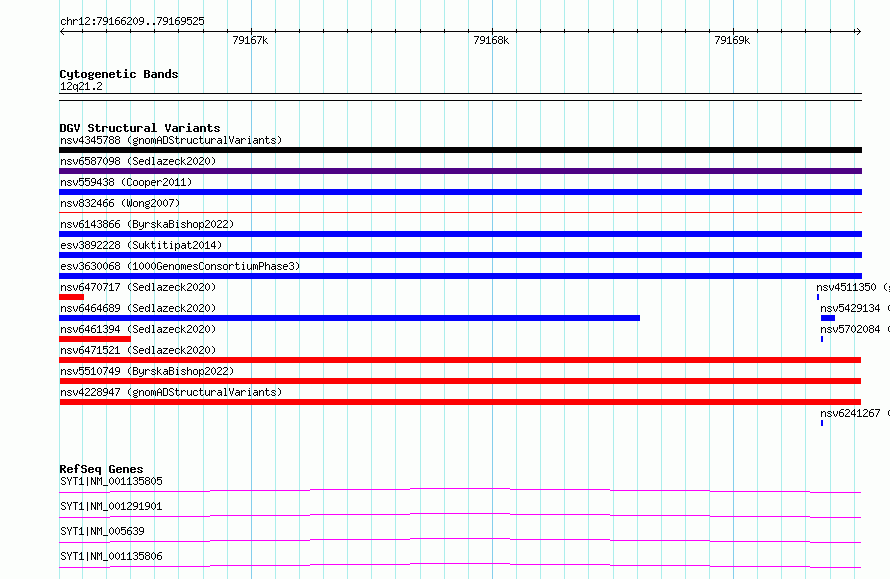Select the short red nsv6470717 bar
Image resolution: width=890 pixels, height=579 pixels.
[72, 297]
